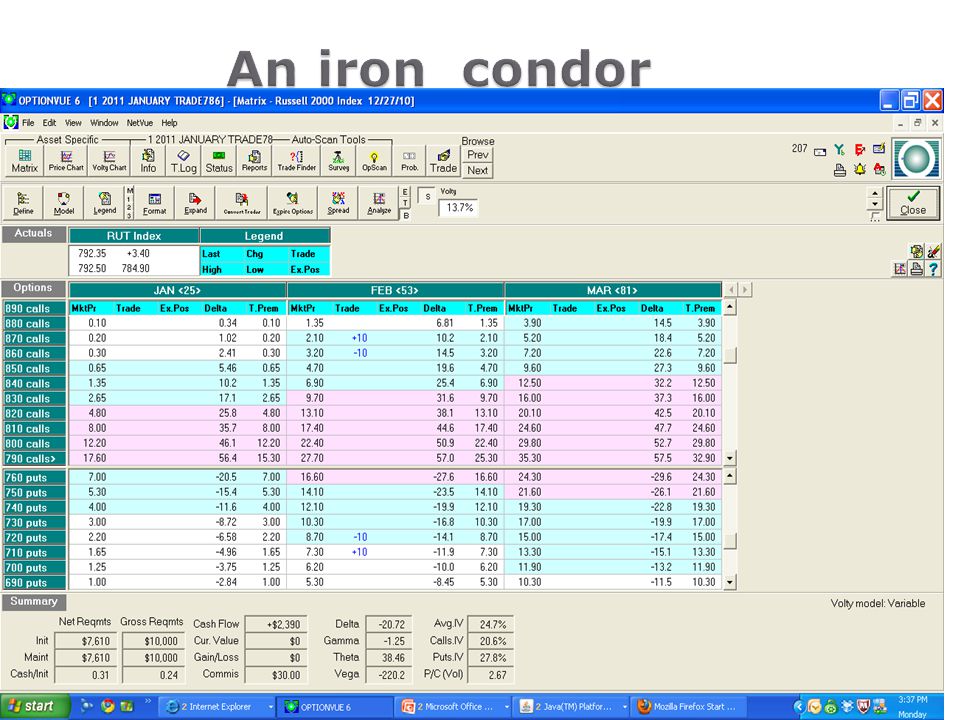Click the Prob. calculator button

tap(410, 161)
